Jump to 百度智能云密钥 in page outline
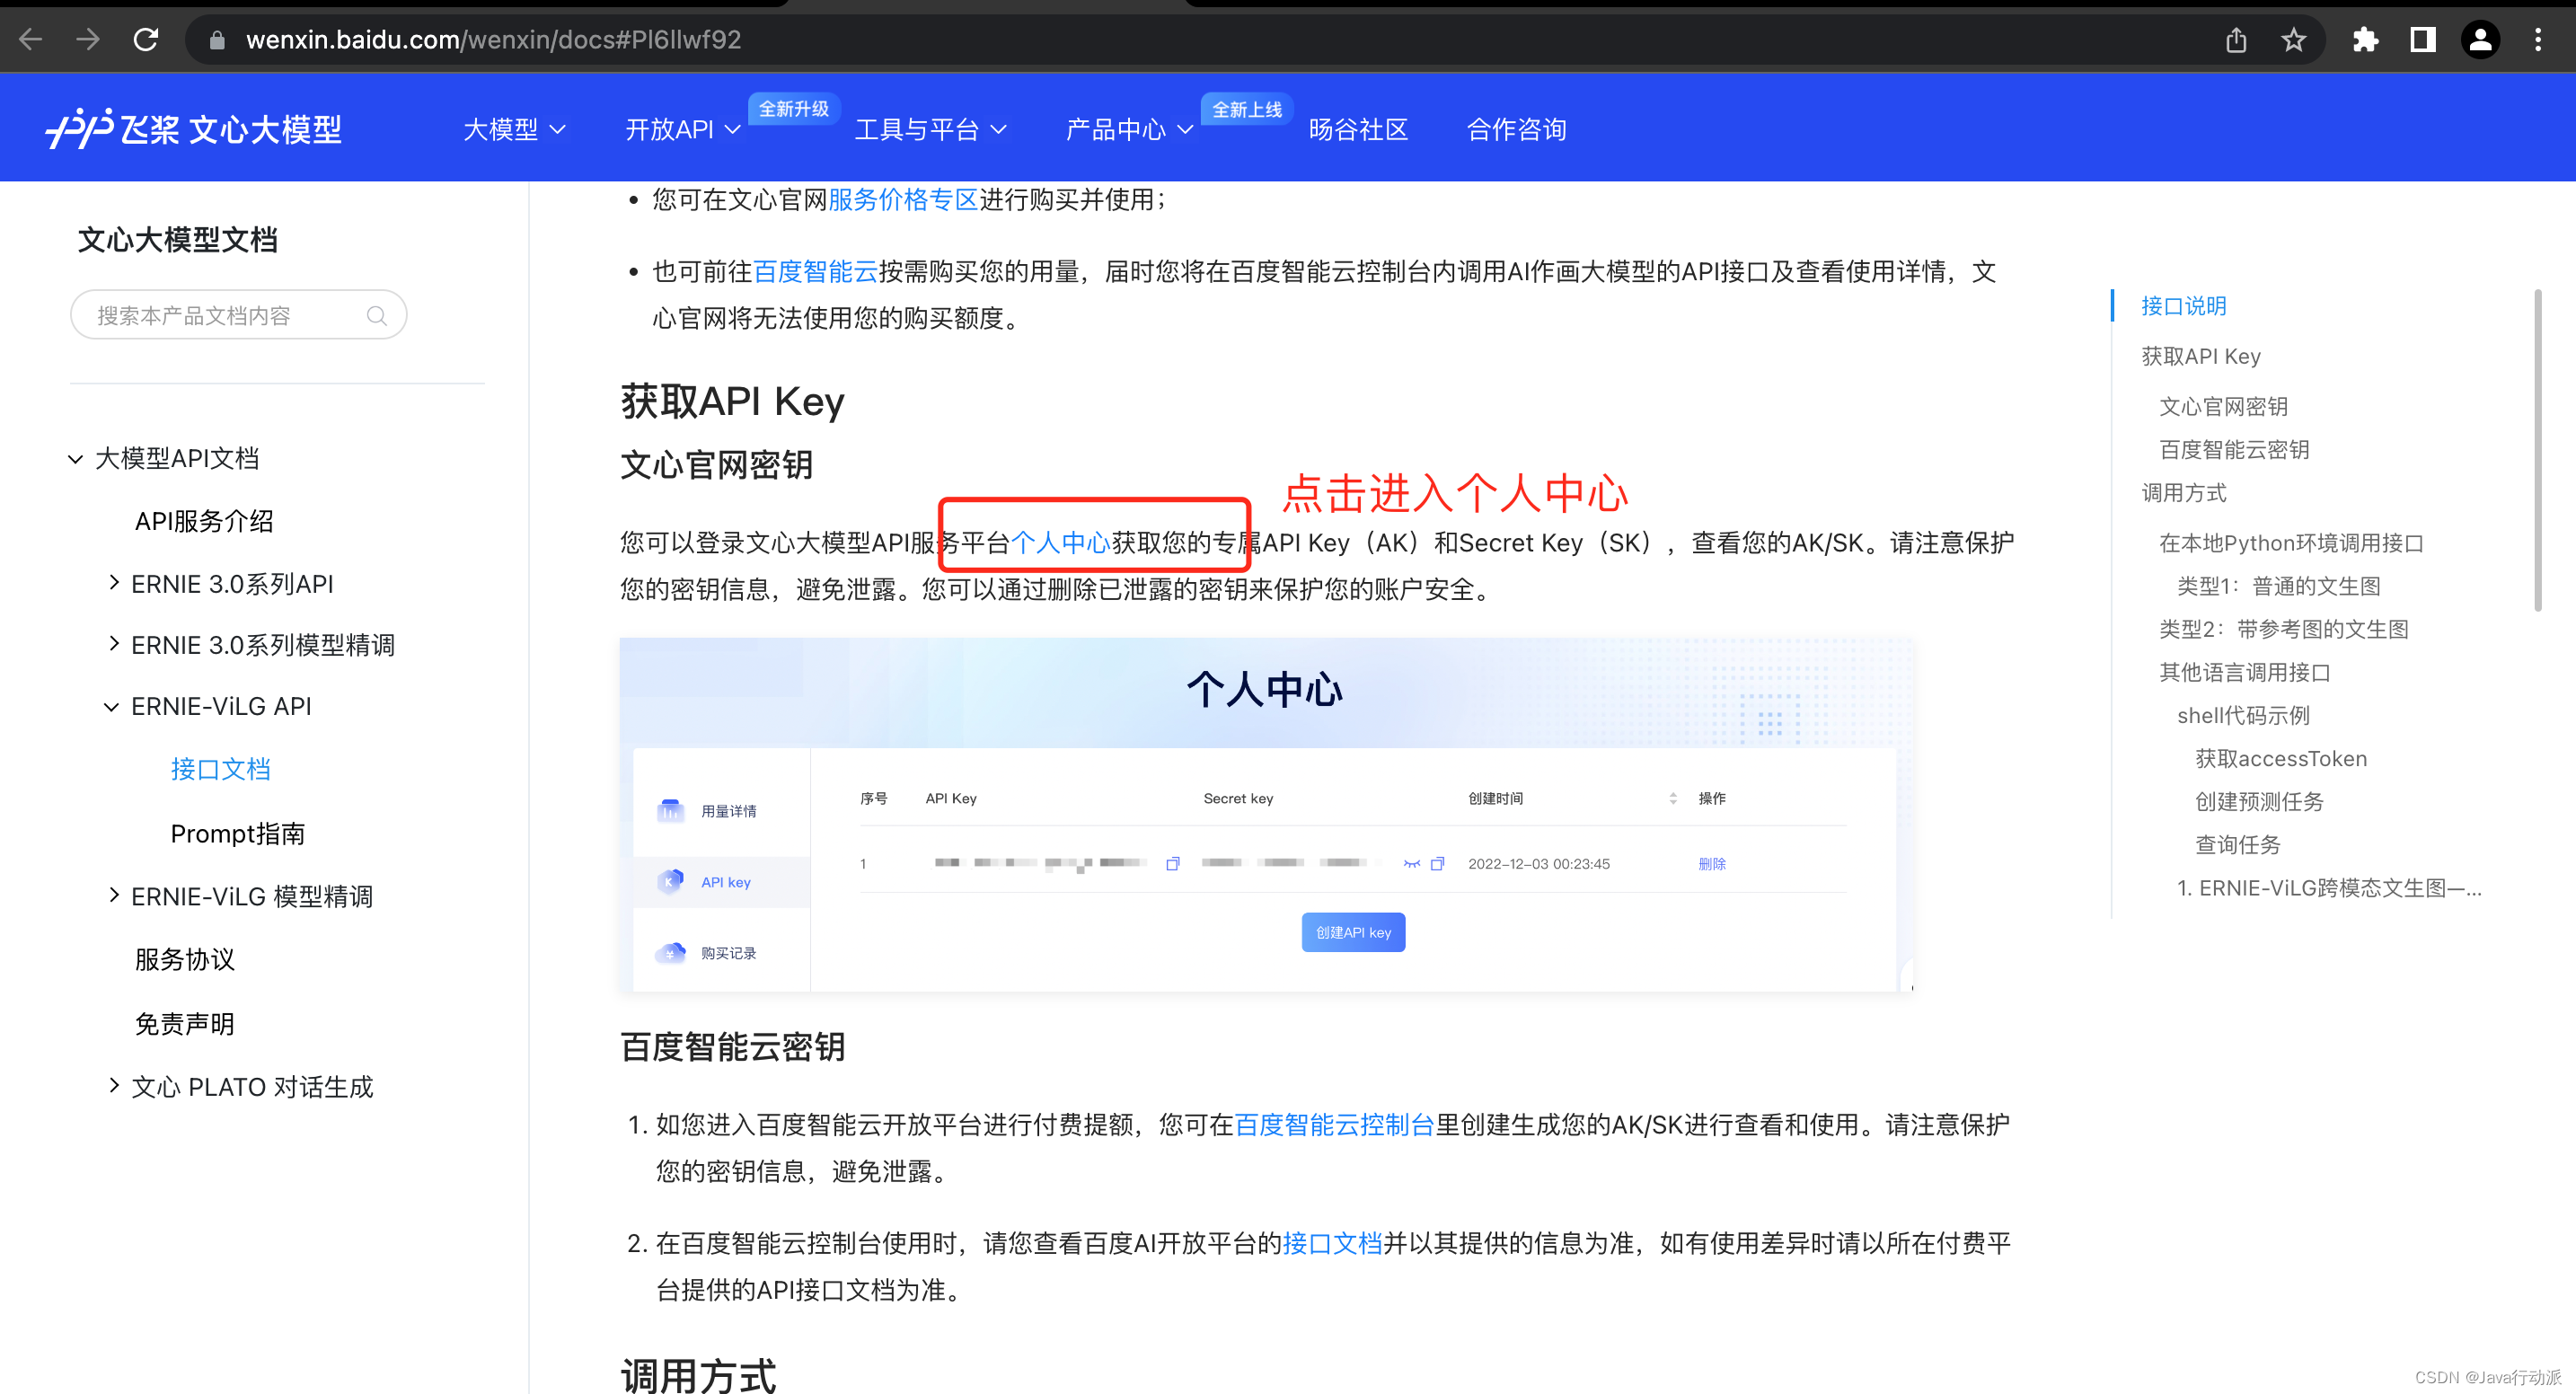 (2234, 450)
